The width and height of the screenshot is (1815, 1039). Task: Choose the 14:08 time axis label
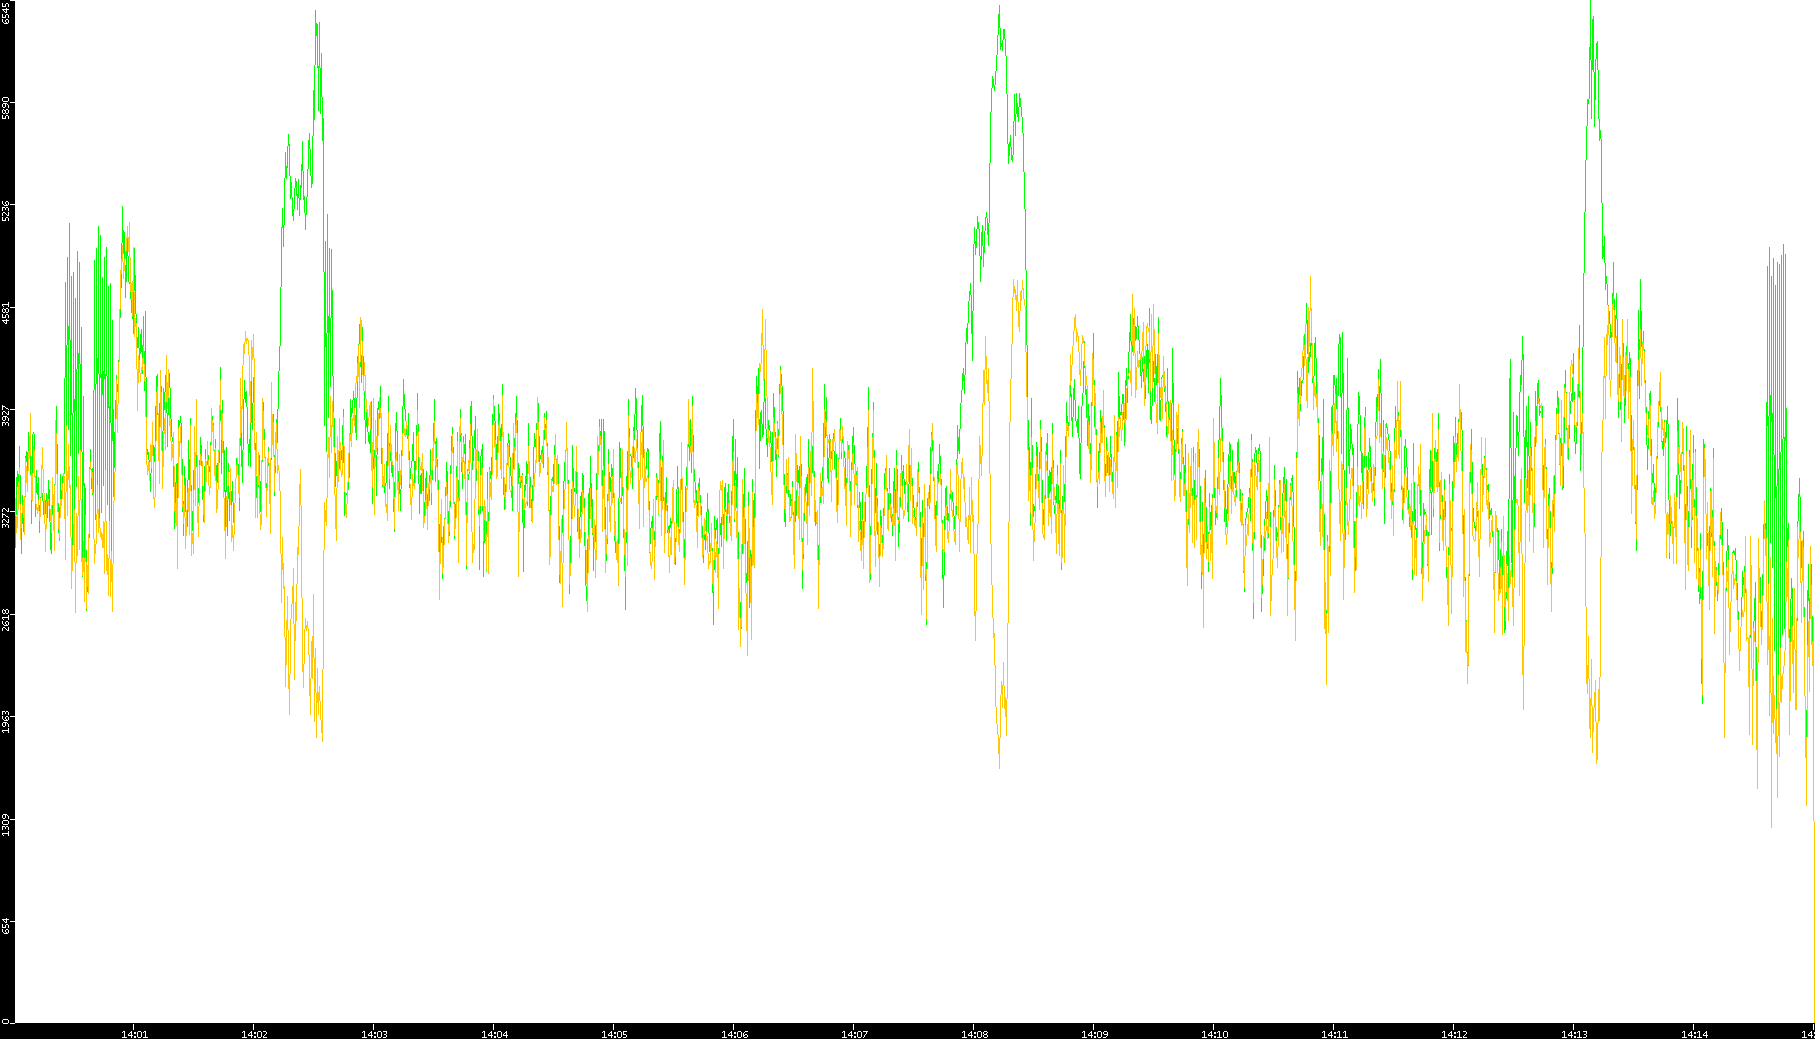pyautogui.click(x=974, y=1034)
